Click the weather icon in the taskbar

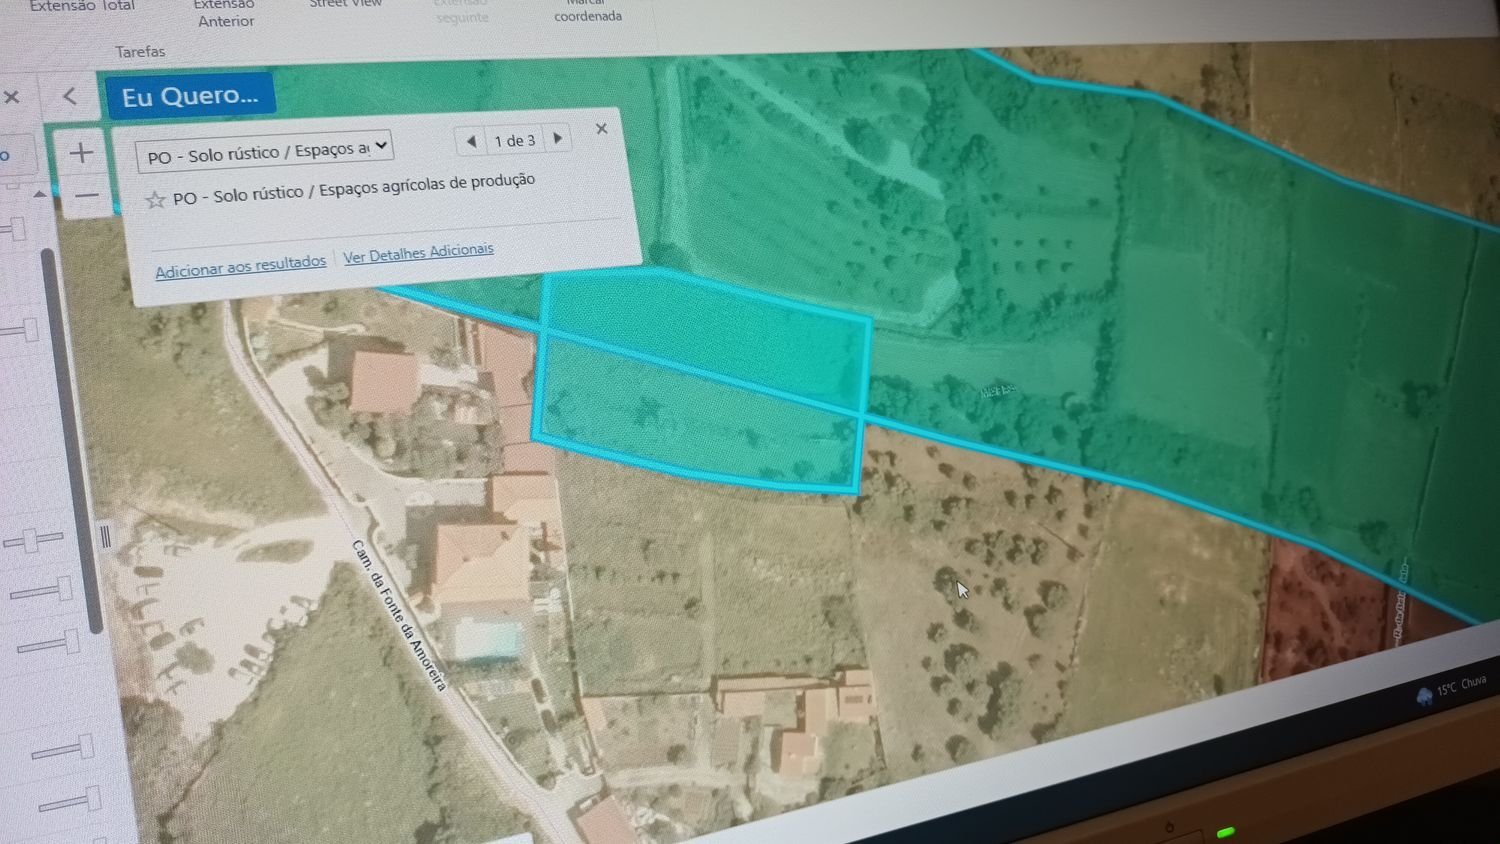(1424, 692)
